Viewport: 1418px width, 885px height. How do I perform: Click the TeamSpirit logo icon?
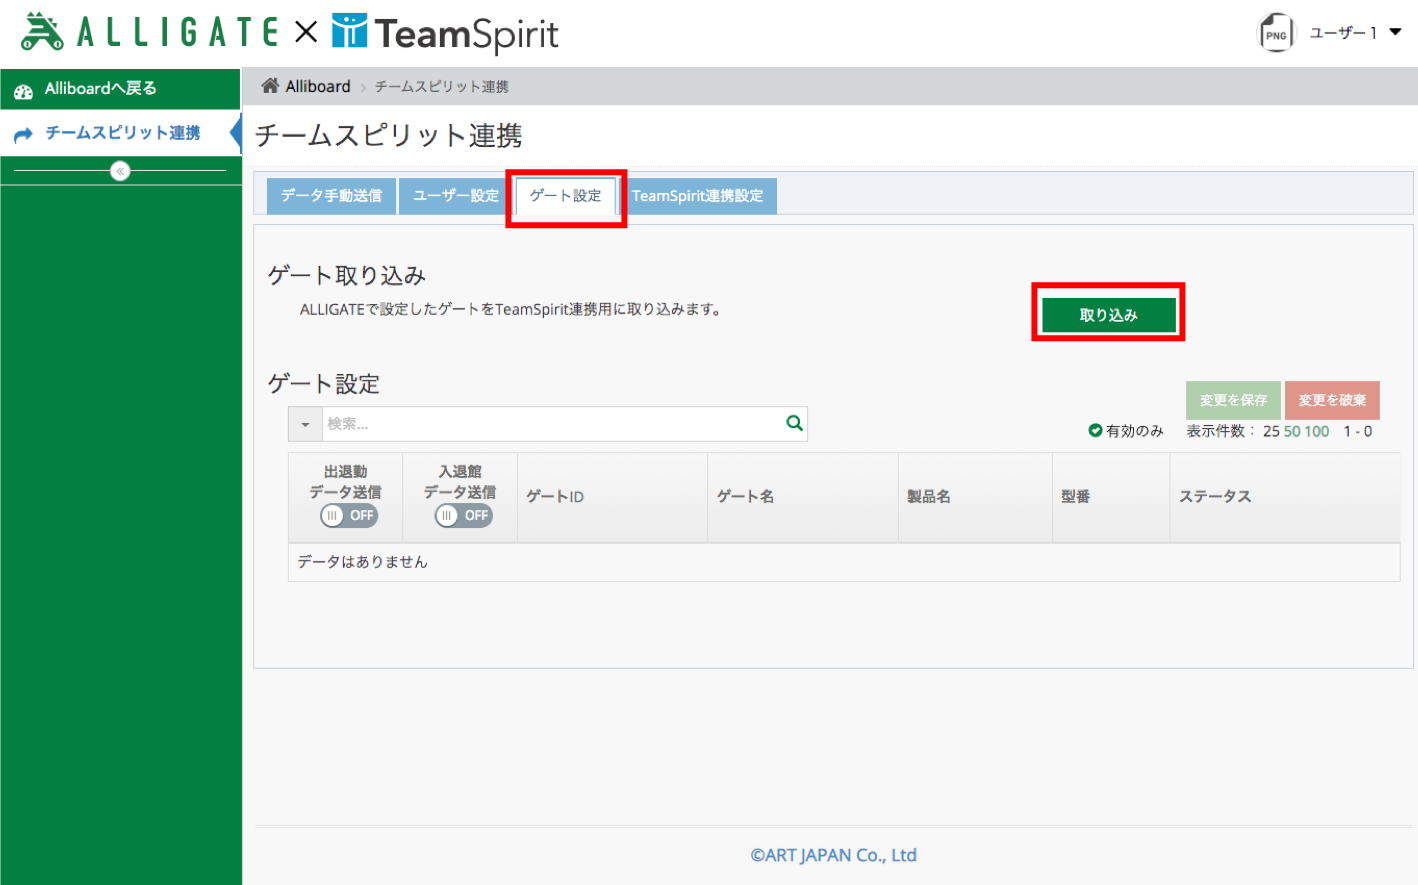click(350, 31)
